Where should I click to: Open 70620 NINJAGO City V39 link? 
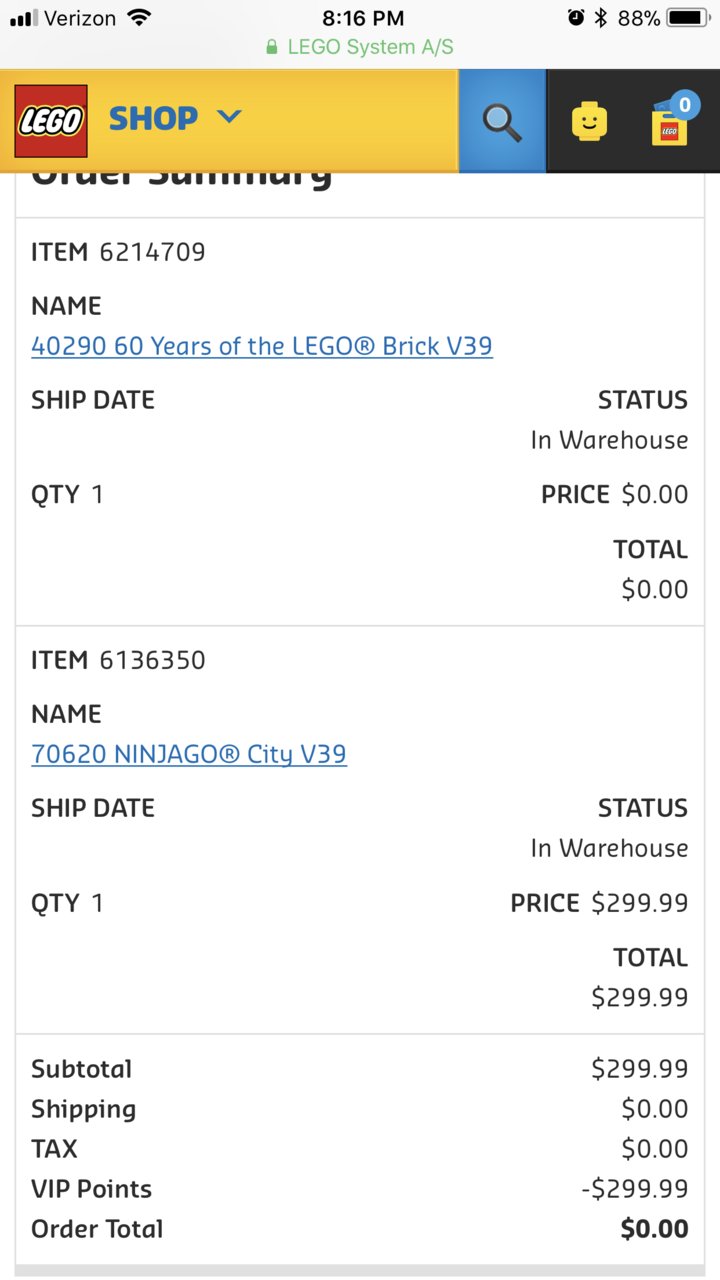coord(189,754)
